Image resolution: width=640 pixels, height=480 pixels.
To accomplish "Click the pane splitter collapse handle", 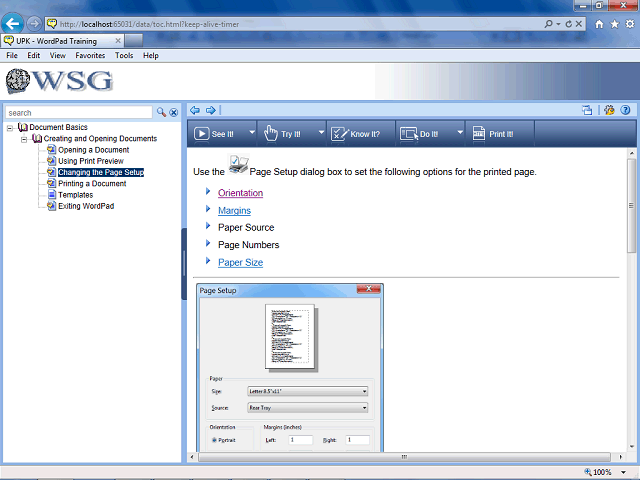I will click(184, 264).
